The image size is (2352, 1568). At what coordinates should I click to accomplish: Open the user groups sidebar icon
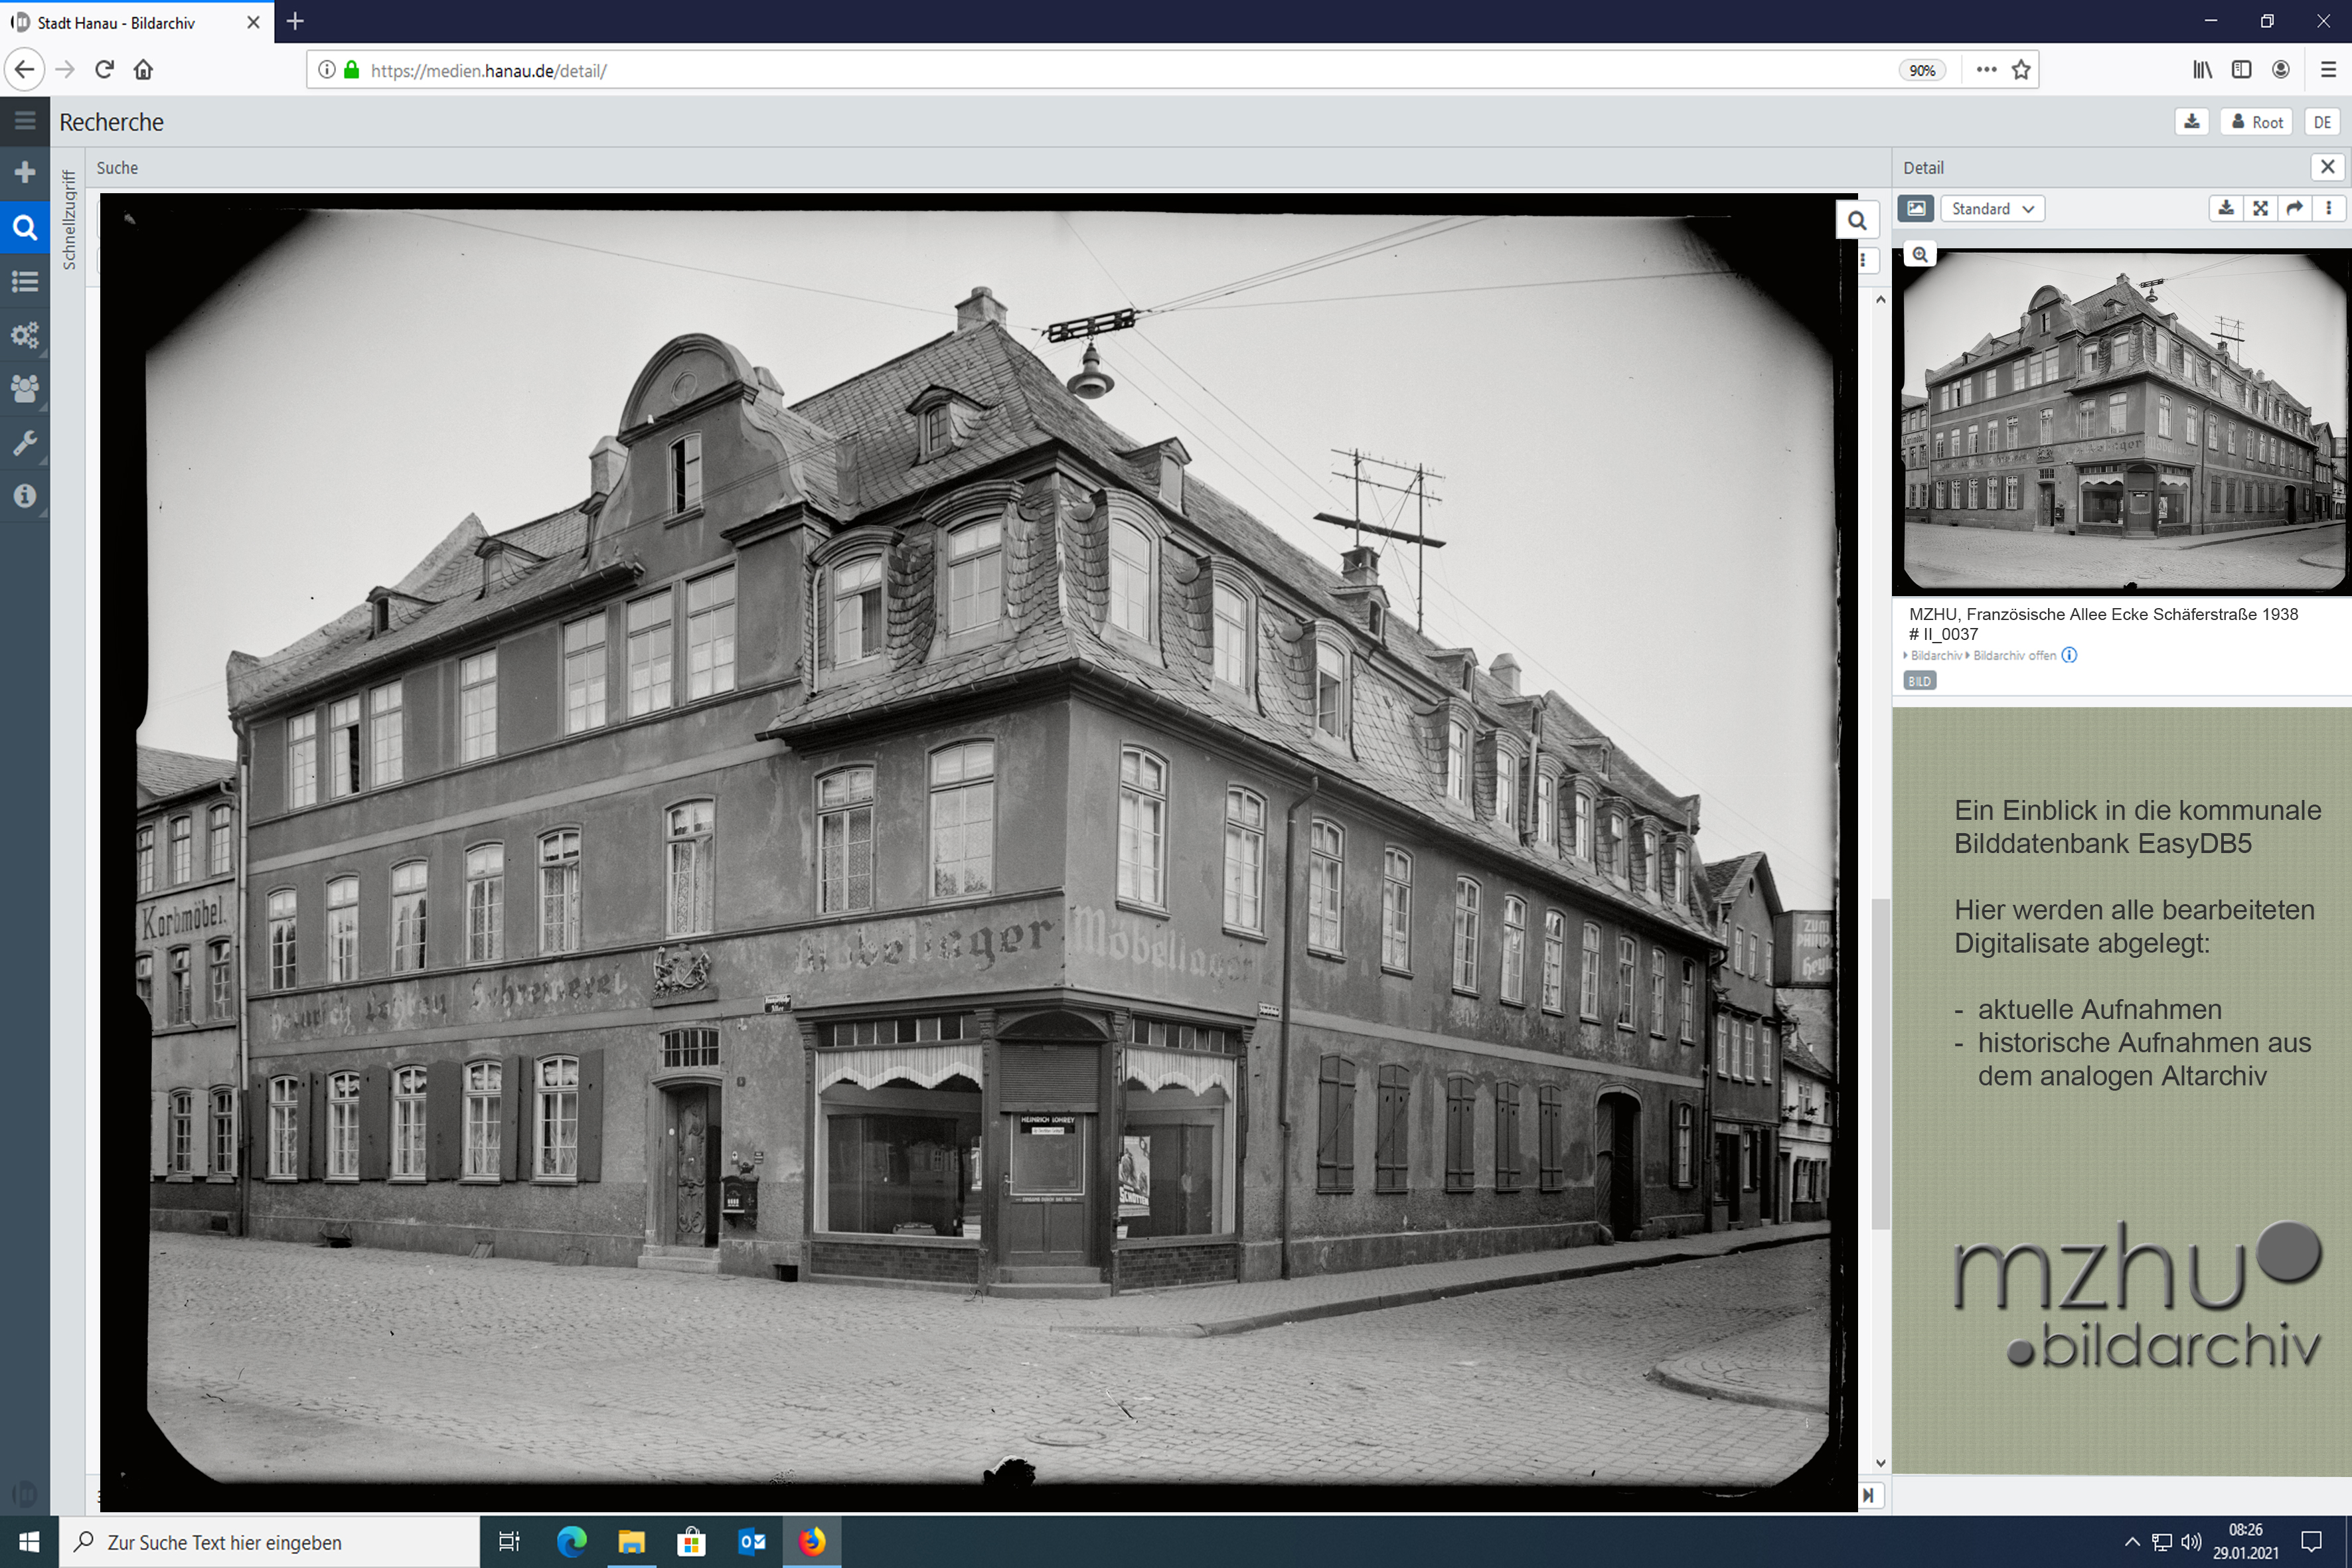pyautogui.click(x=25, y=388)
